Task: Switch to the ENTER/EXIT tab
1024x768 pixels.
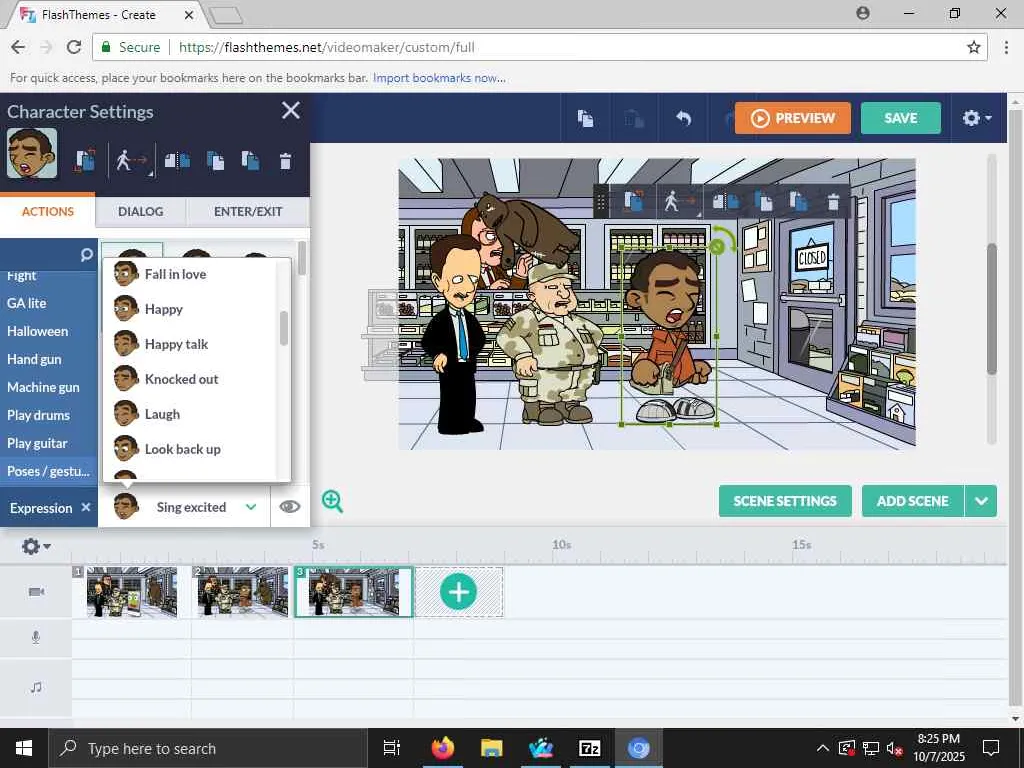Action: (248, 212)
